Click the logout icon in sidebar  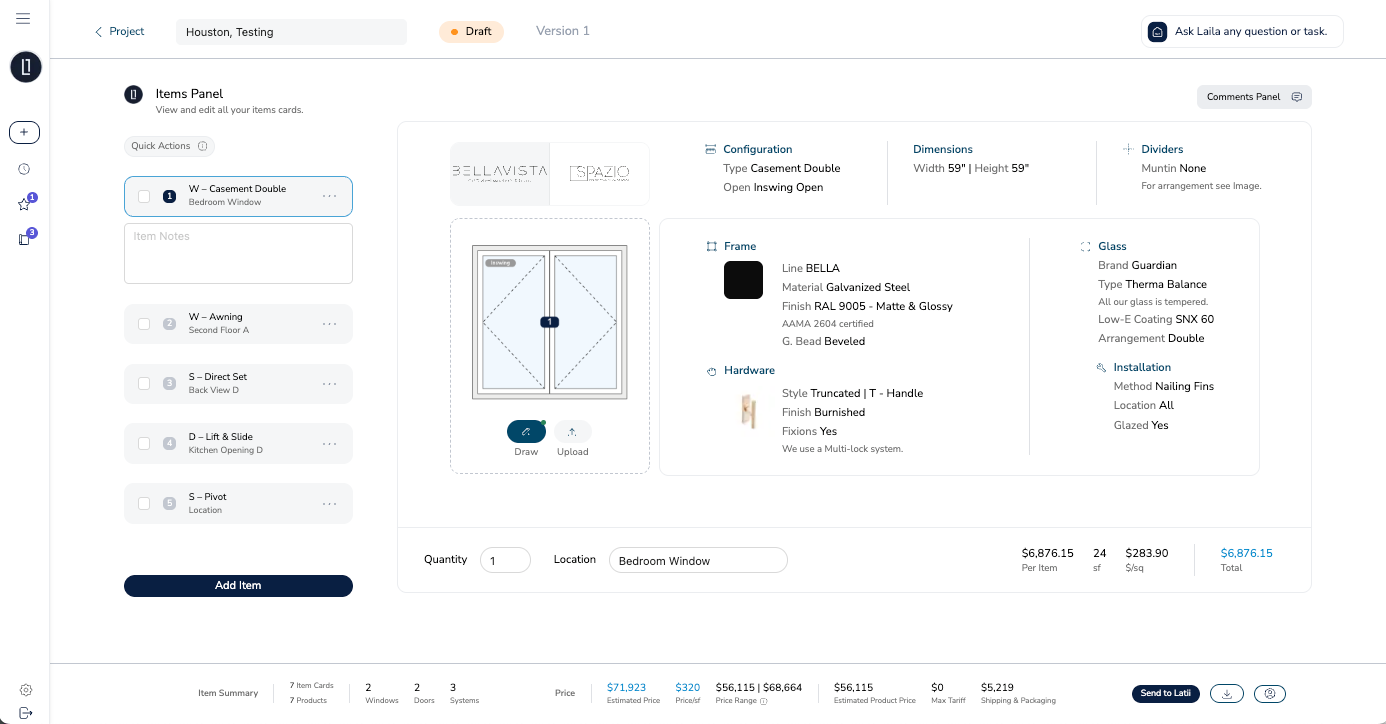(25, 712)
